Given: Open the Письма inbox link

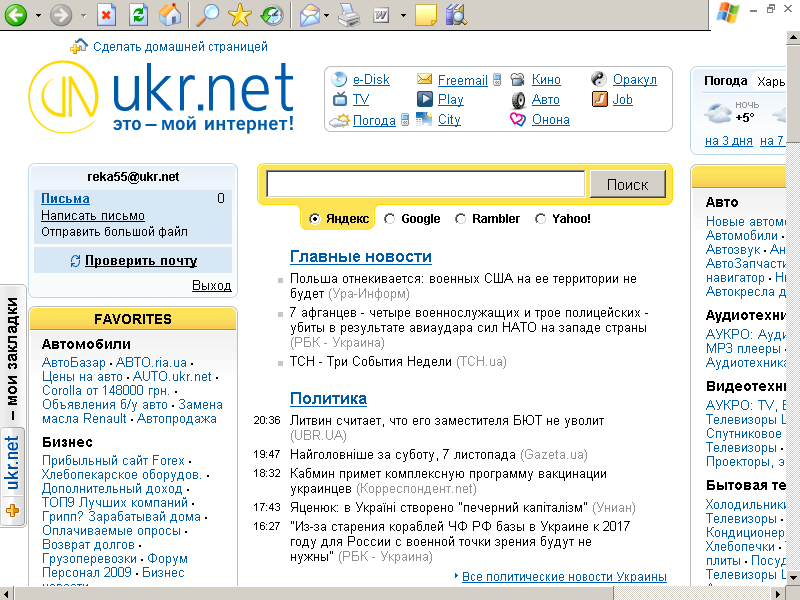Looking at the screenshot, I should point(65,198).
